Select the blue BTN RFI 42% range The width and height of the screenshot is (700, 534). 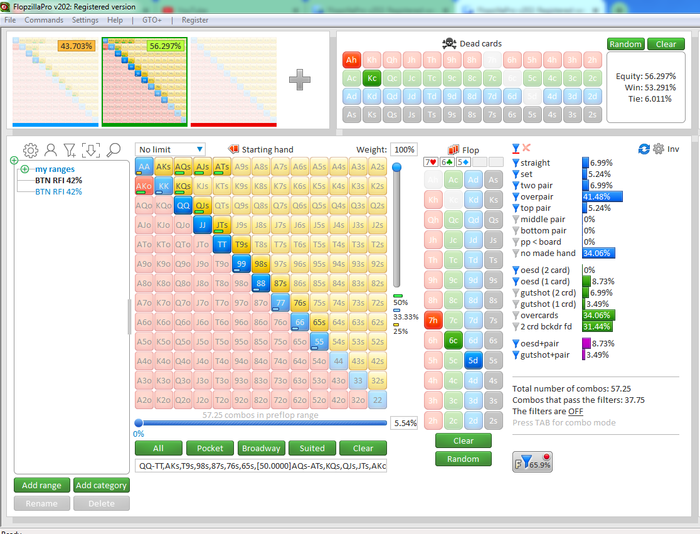click(x=58, y=192)
